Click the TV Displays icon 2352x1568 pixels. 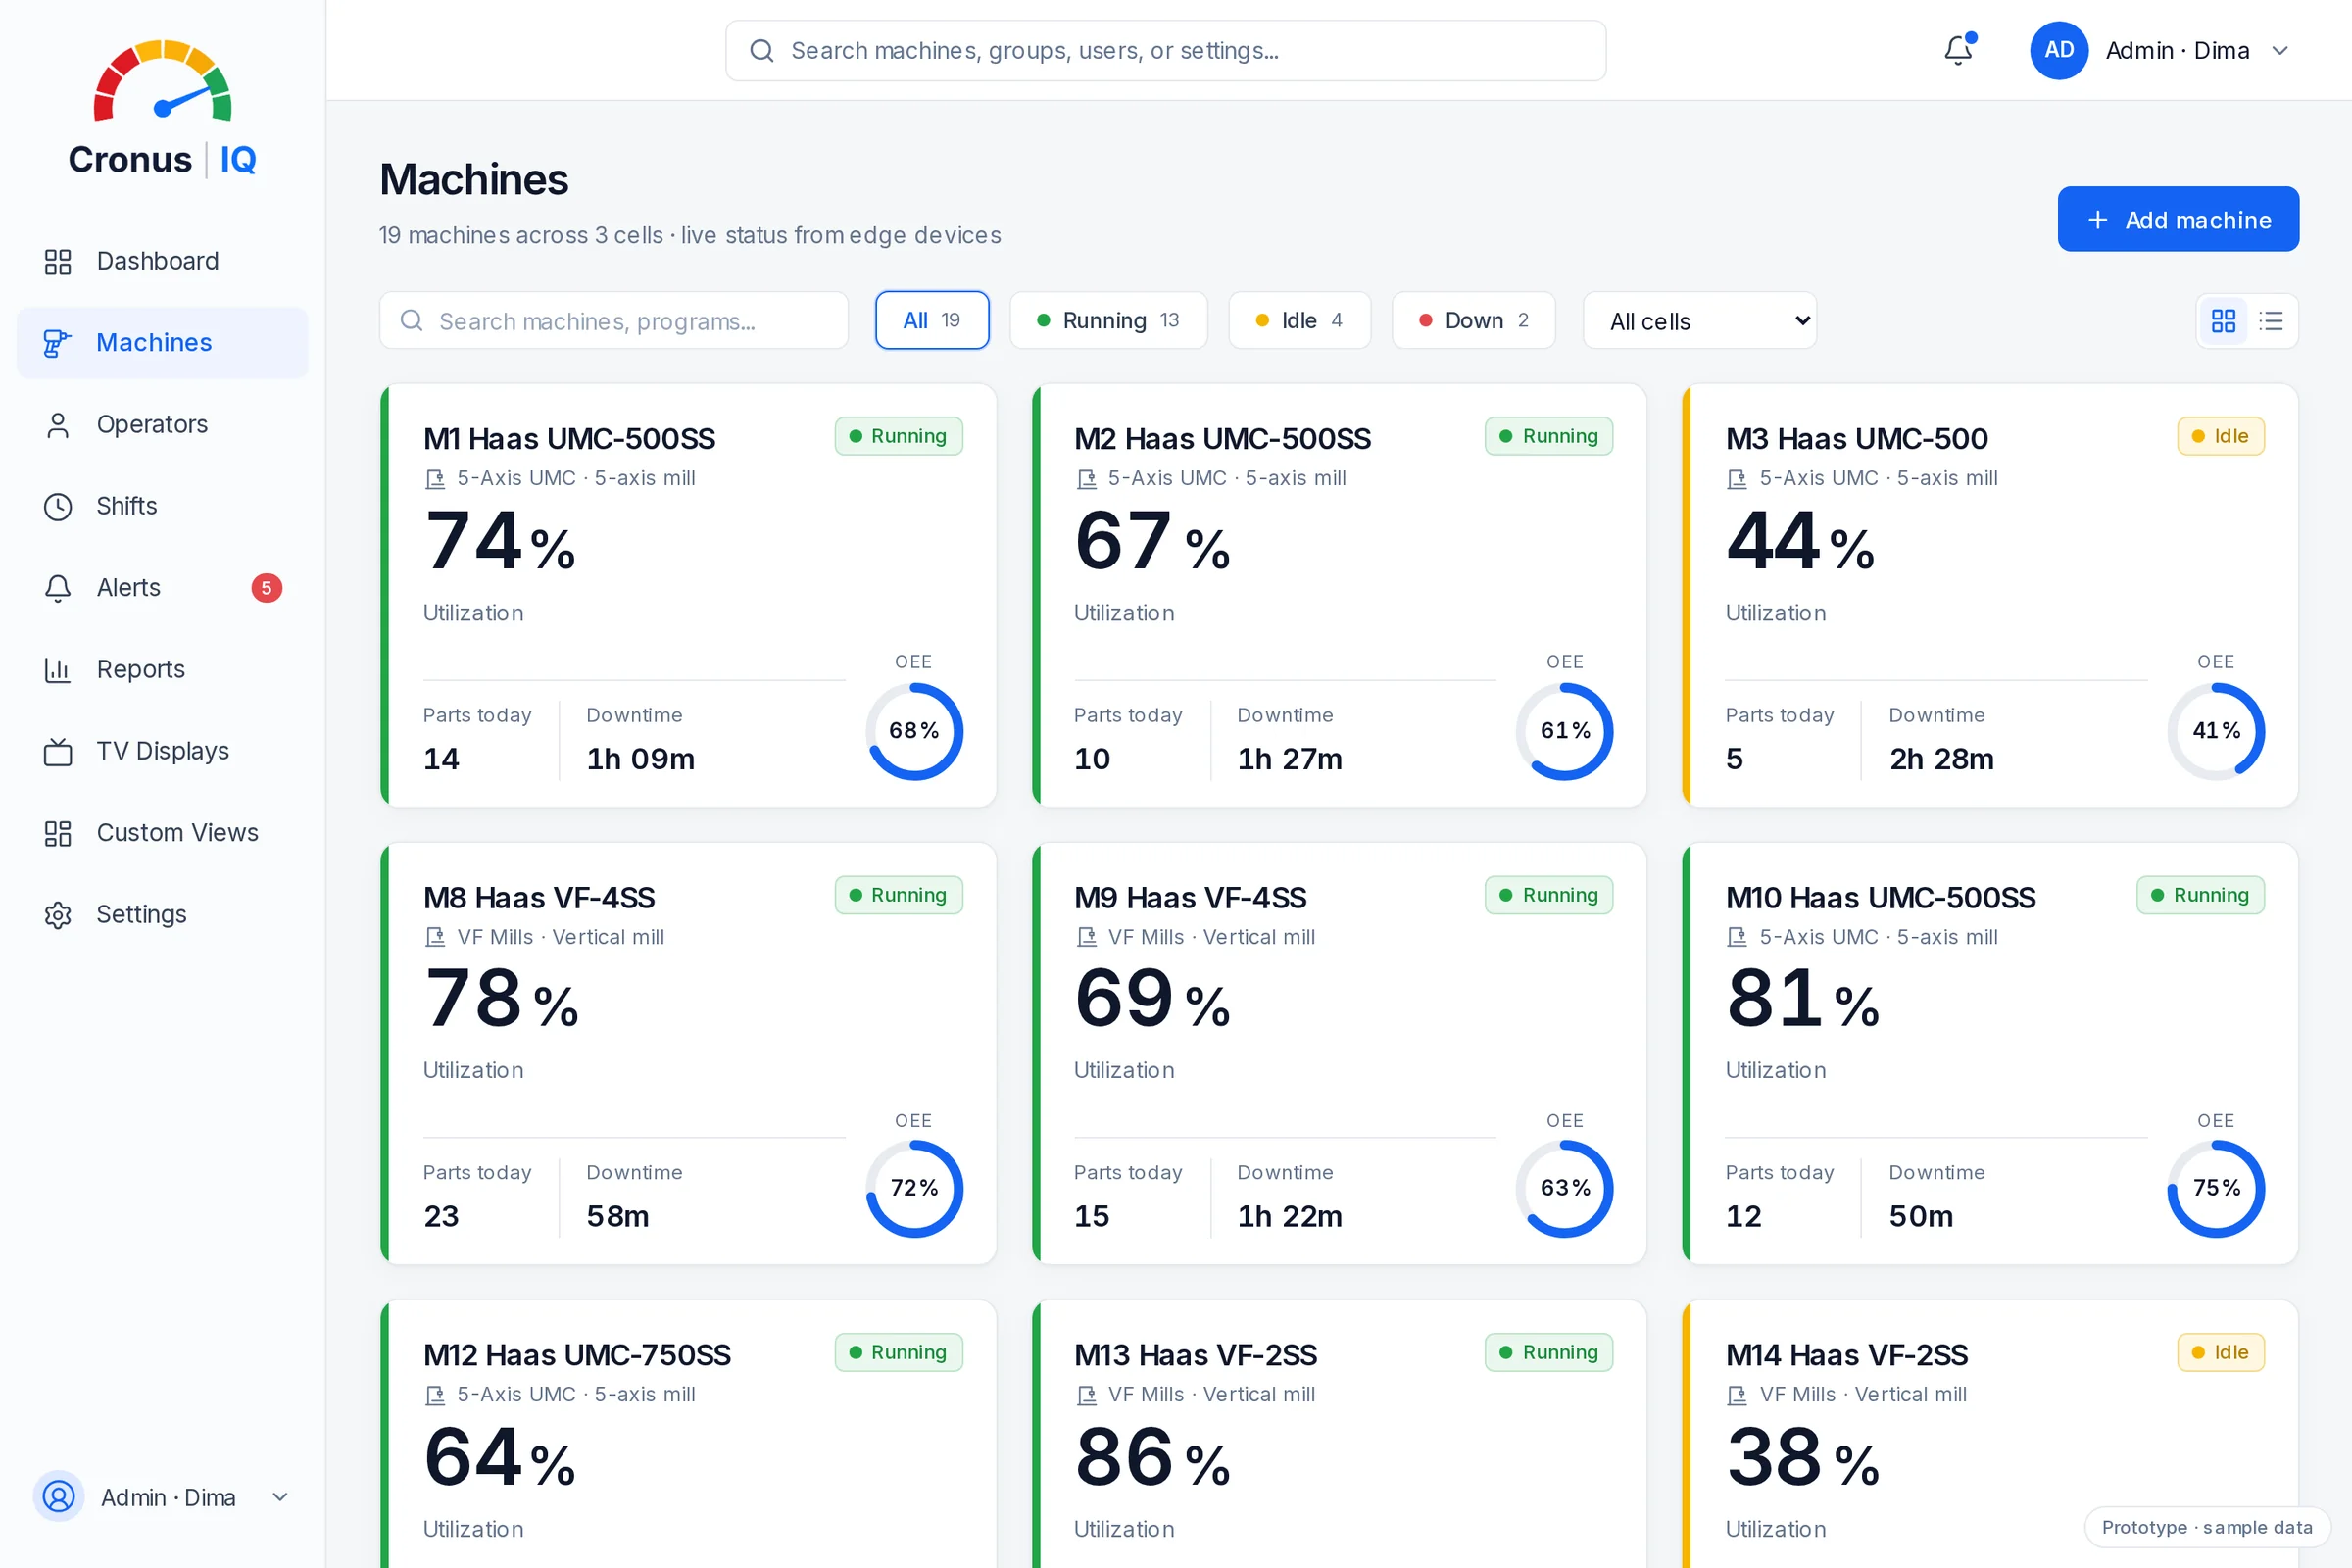coord(58,751)
